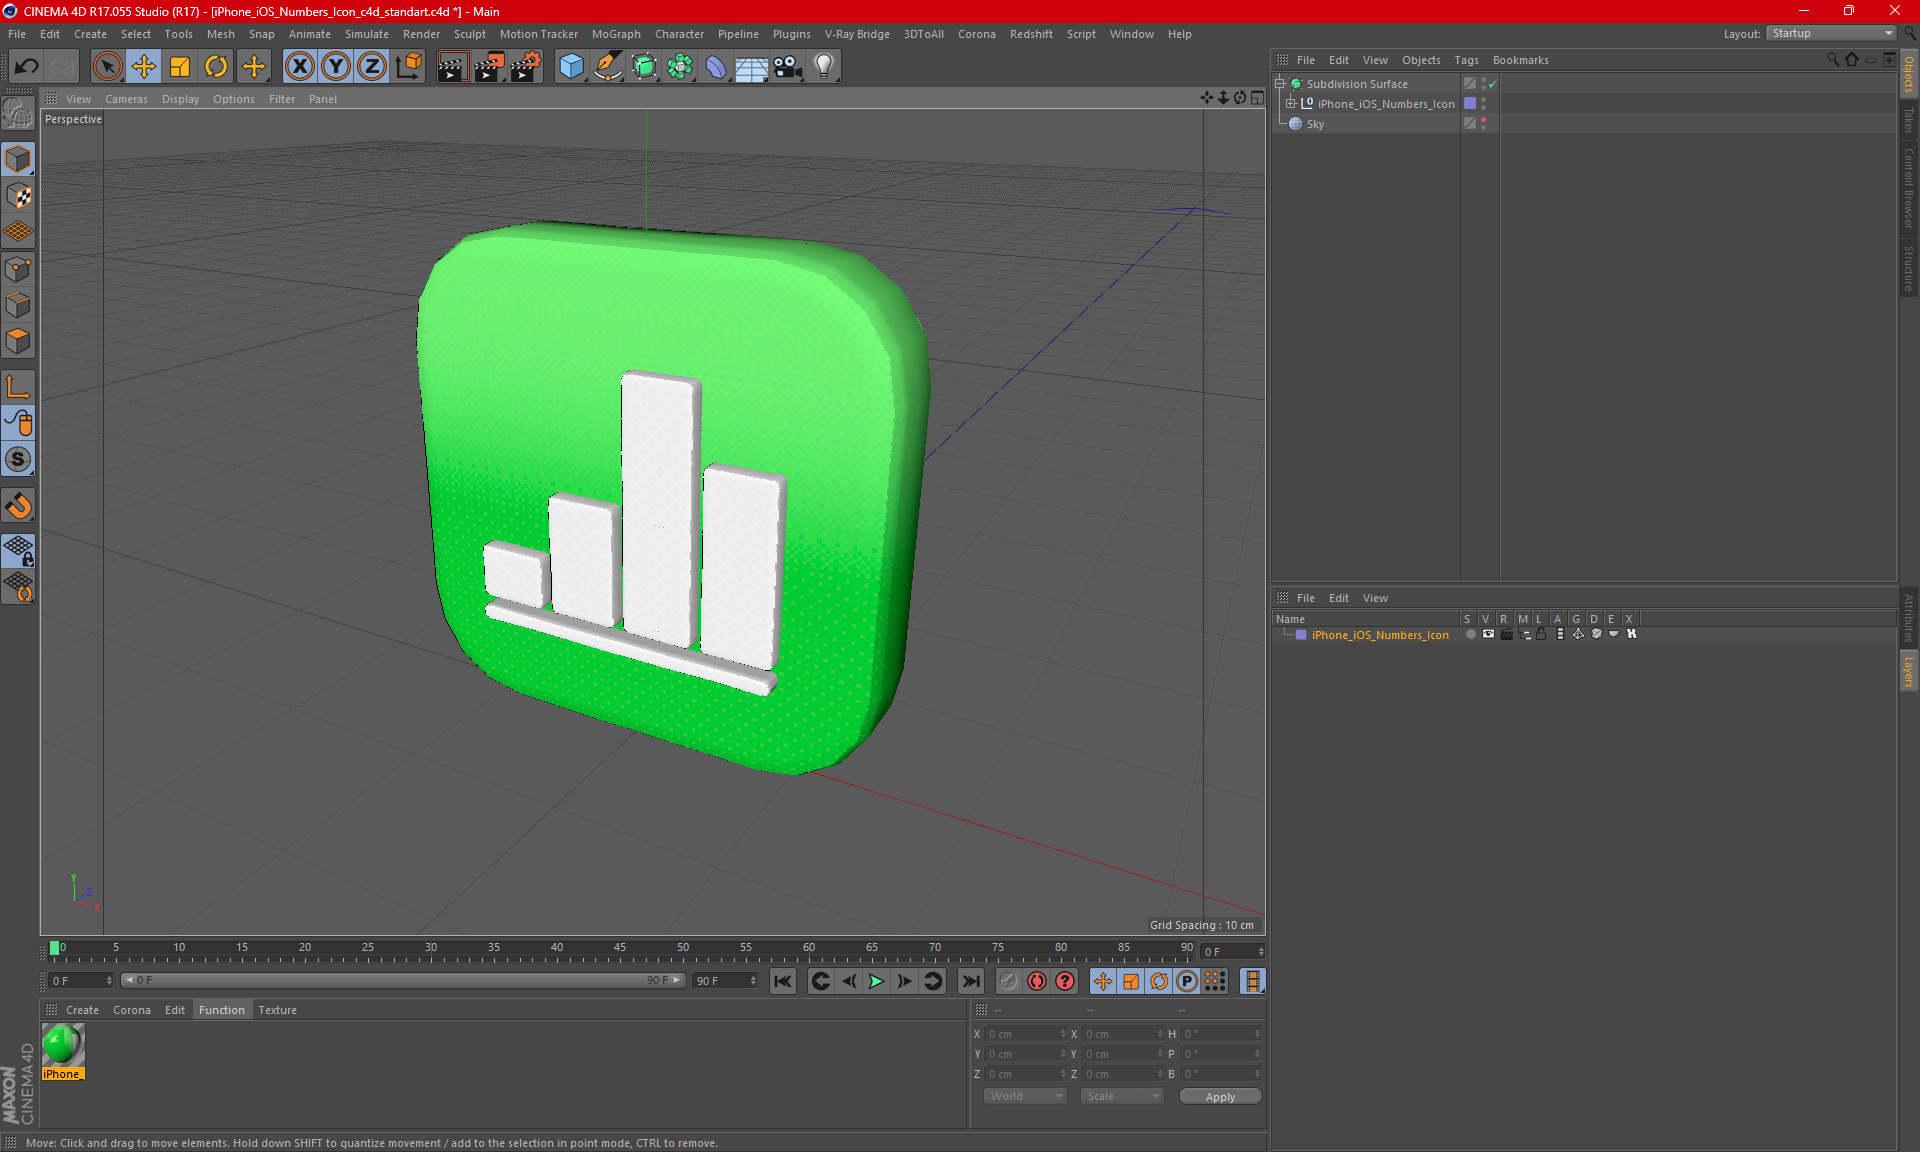Toggle Y axis lock
The image size is (1920, 1152).
point(336,66)
